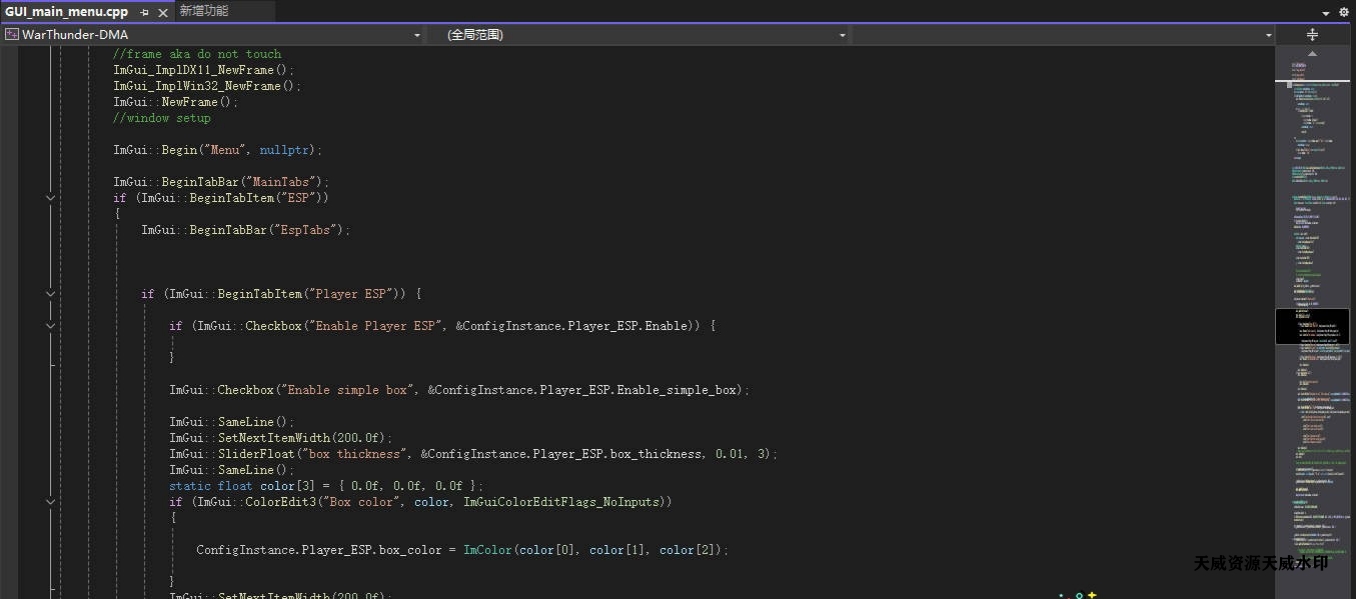Open the empty member navigation dropdown
This screenshot has height=599, width=1356.
(x=1268, y=35)
